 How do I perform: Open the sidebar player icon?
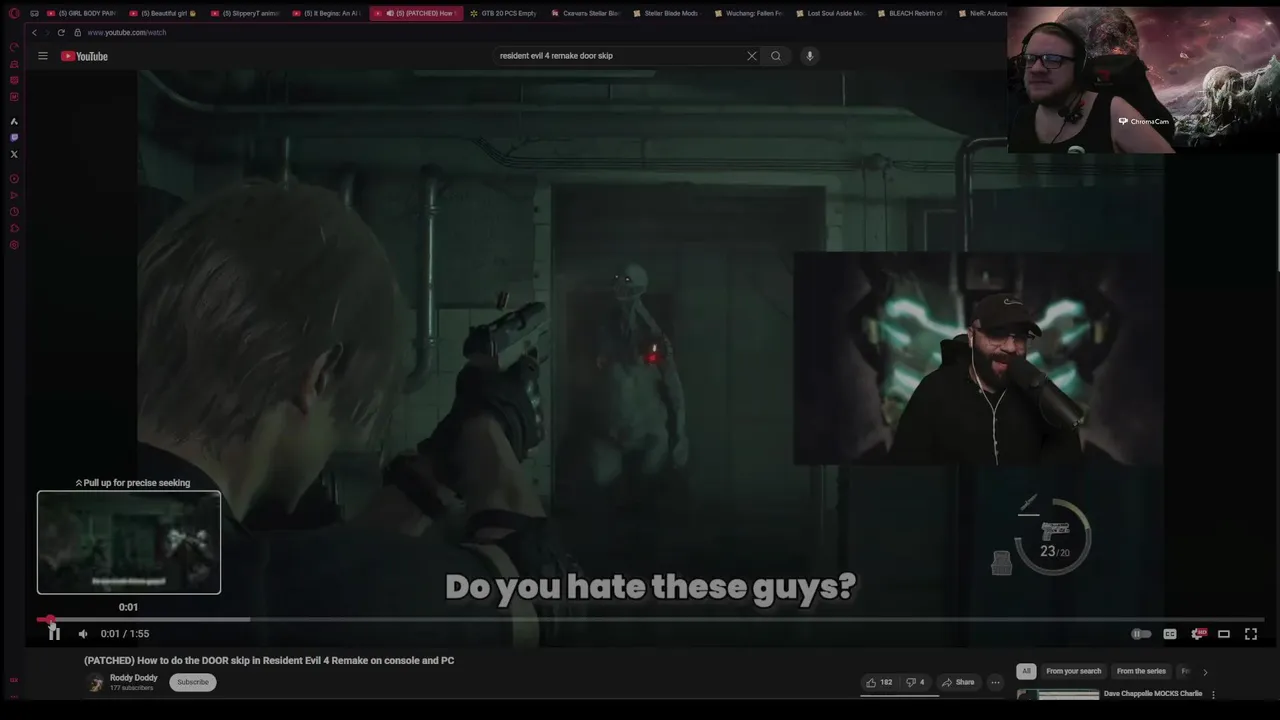14,179
